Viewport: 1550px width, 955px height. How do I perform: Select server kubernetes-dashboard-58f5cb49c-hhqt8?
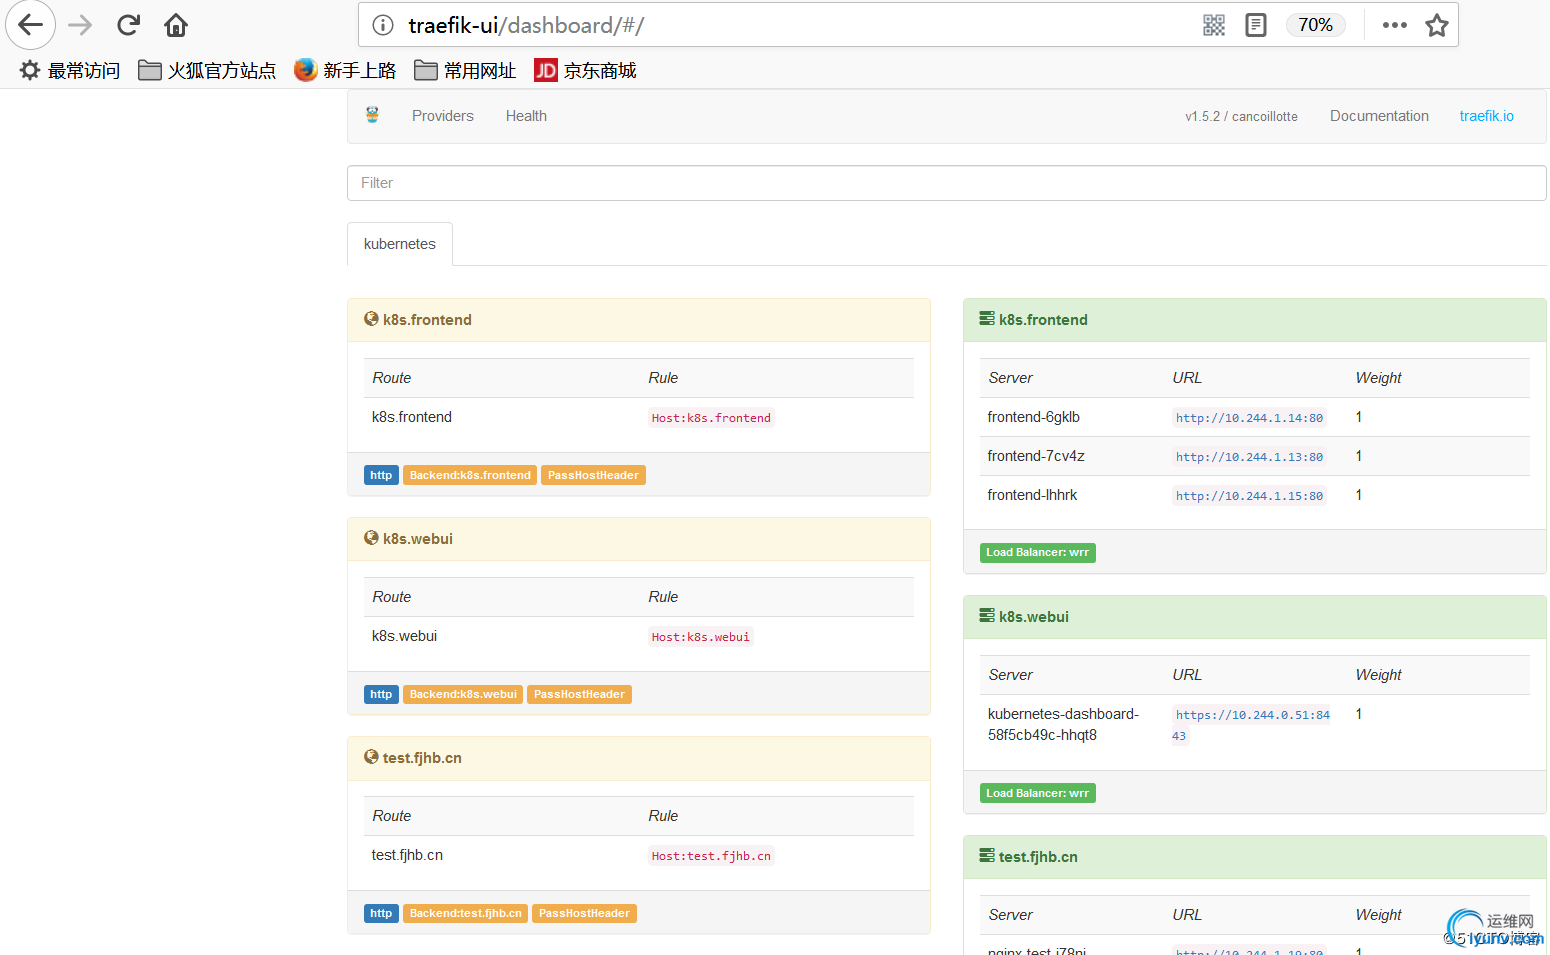point(1063,724)
